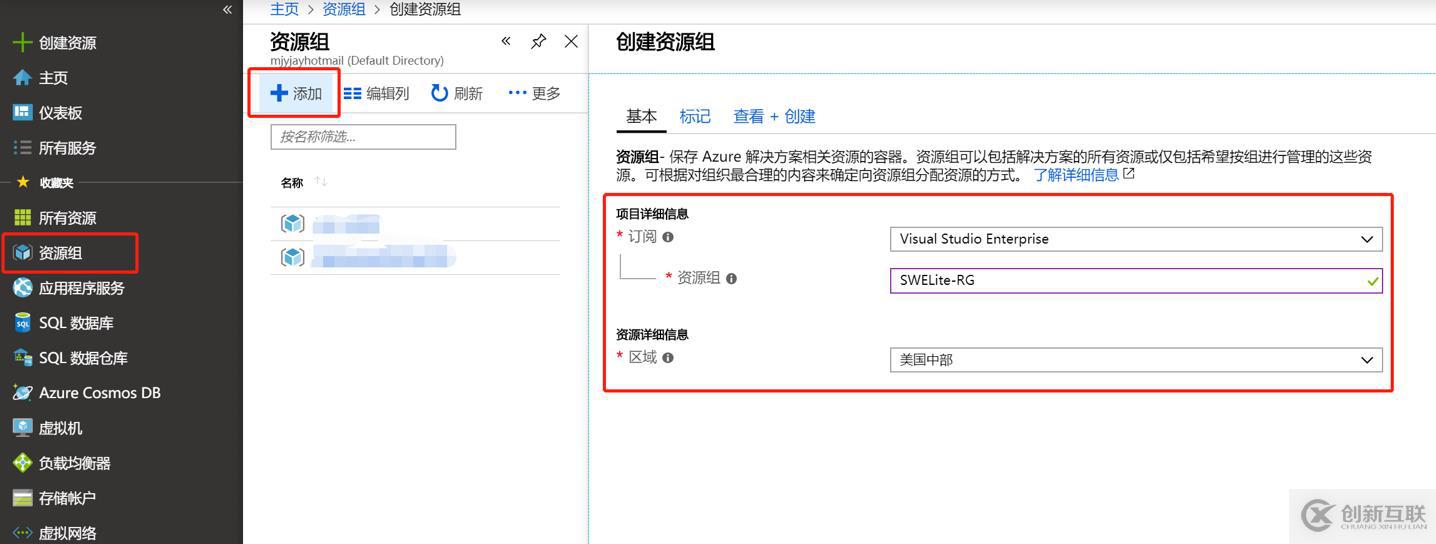Click the green plus icon for 创建资源
Image resolution: width=1436 pixels, height=544 pixels.
[22, 43]
